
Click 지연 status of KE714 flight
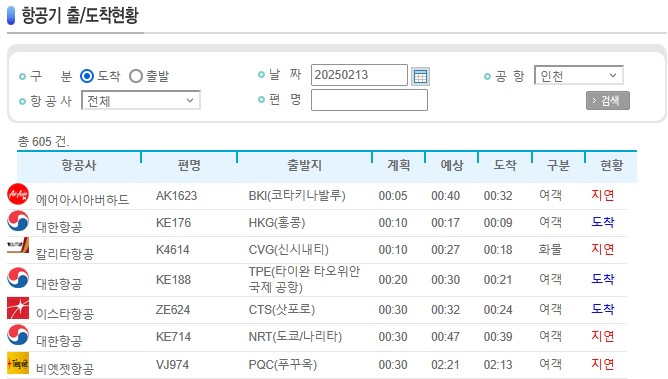pyautogui.click(x=602, y=336)
